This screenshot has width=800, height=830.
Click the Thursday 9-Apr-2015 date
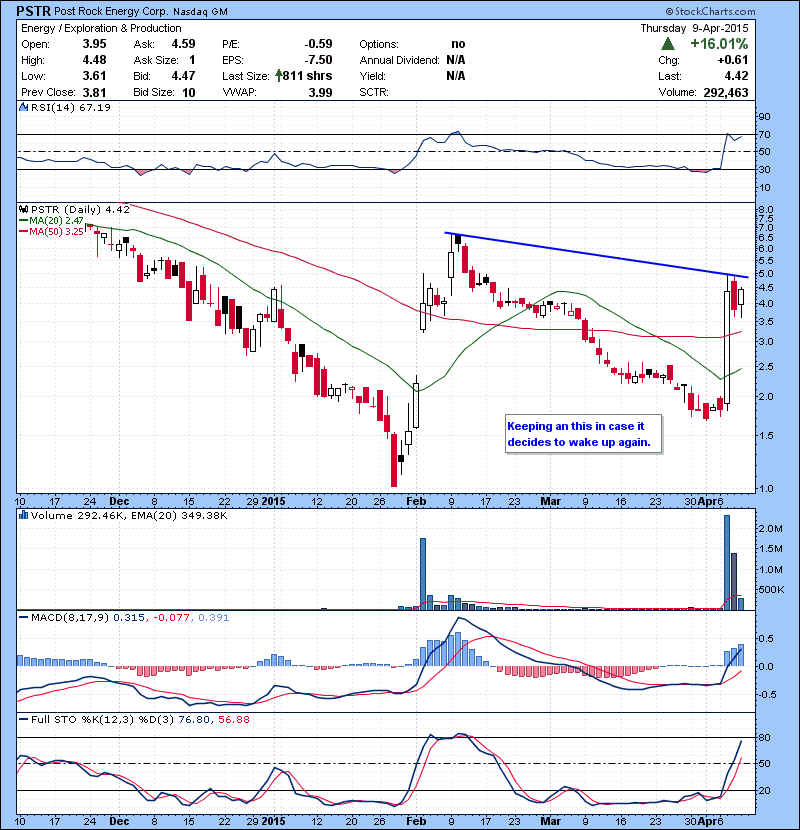coord(694,28)
